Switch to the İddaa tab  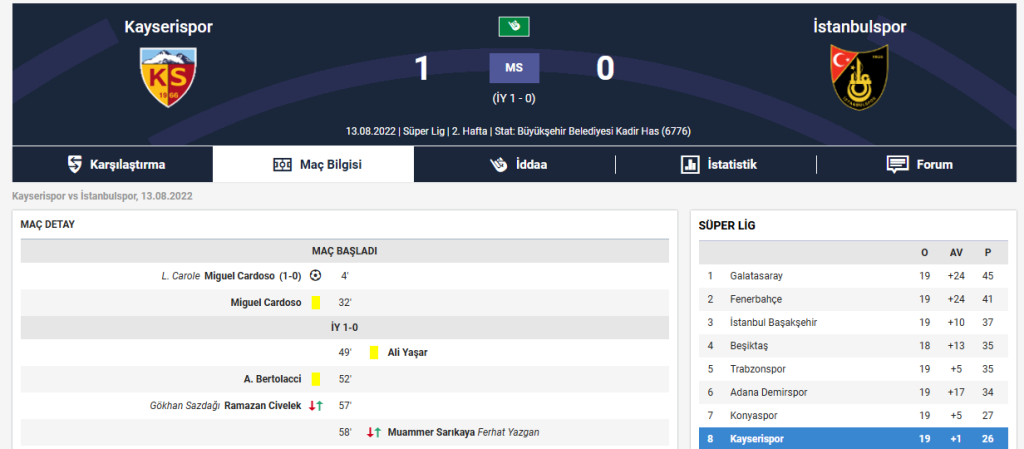click(x=518, y=164)
